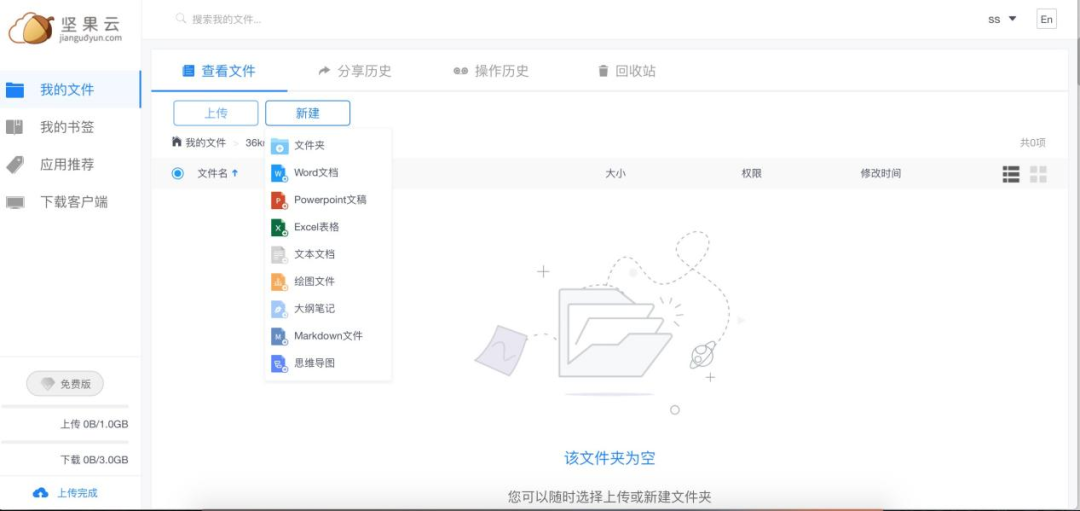Go to 下载客户端 in sidebar
Viewport: 1080px width, 511px height.
70,202
